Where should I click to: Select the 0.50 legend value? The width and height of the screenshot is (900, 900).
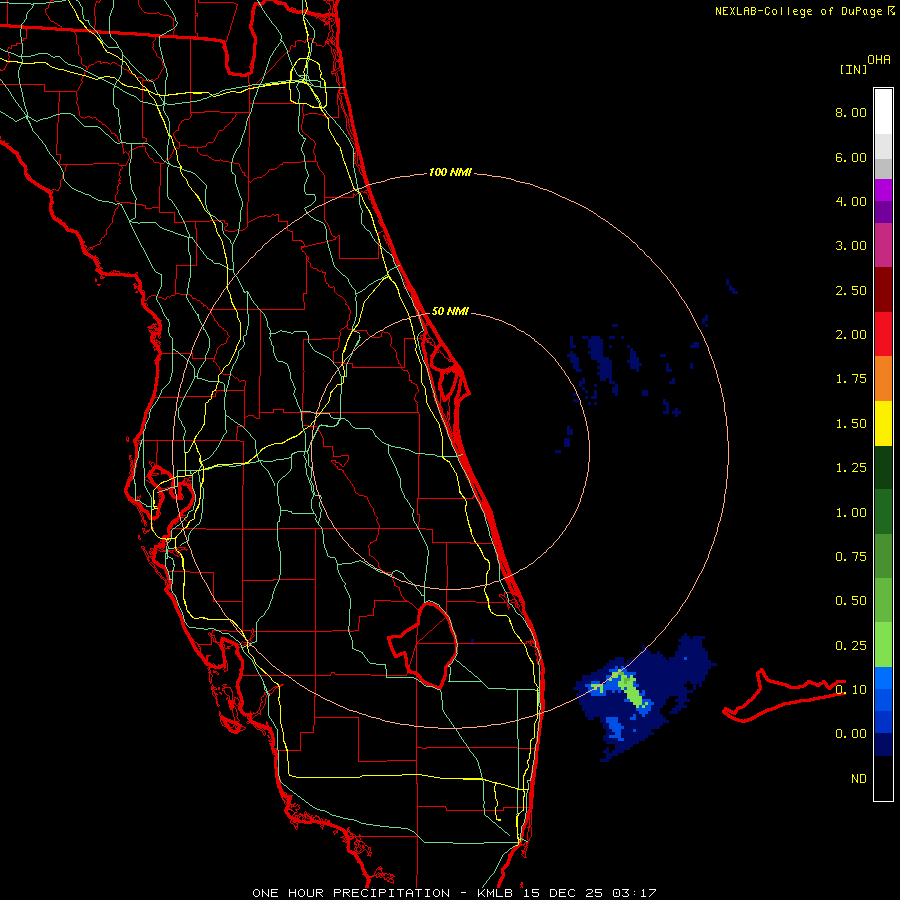tap(851, 601)
